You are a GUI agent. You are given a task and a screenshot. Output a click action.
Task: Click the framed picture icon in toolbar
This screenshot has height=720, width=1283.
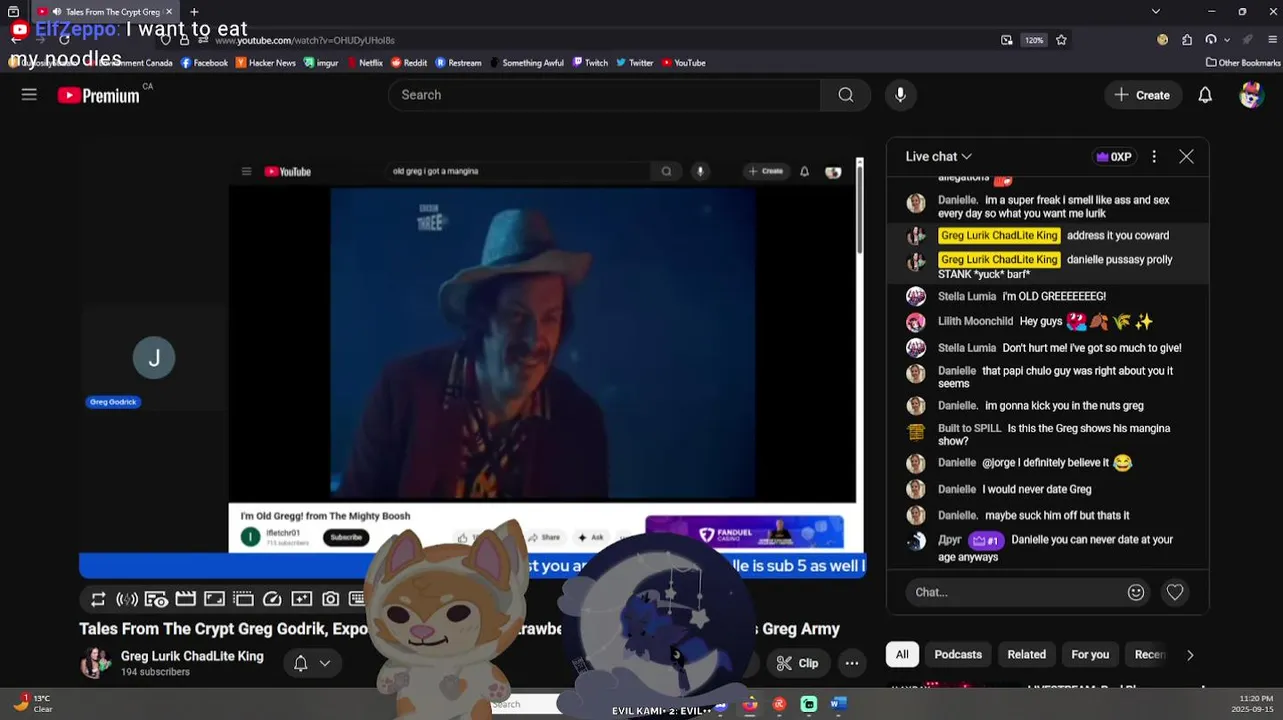[x=214, y=599]
